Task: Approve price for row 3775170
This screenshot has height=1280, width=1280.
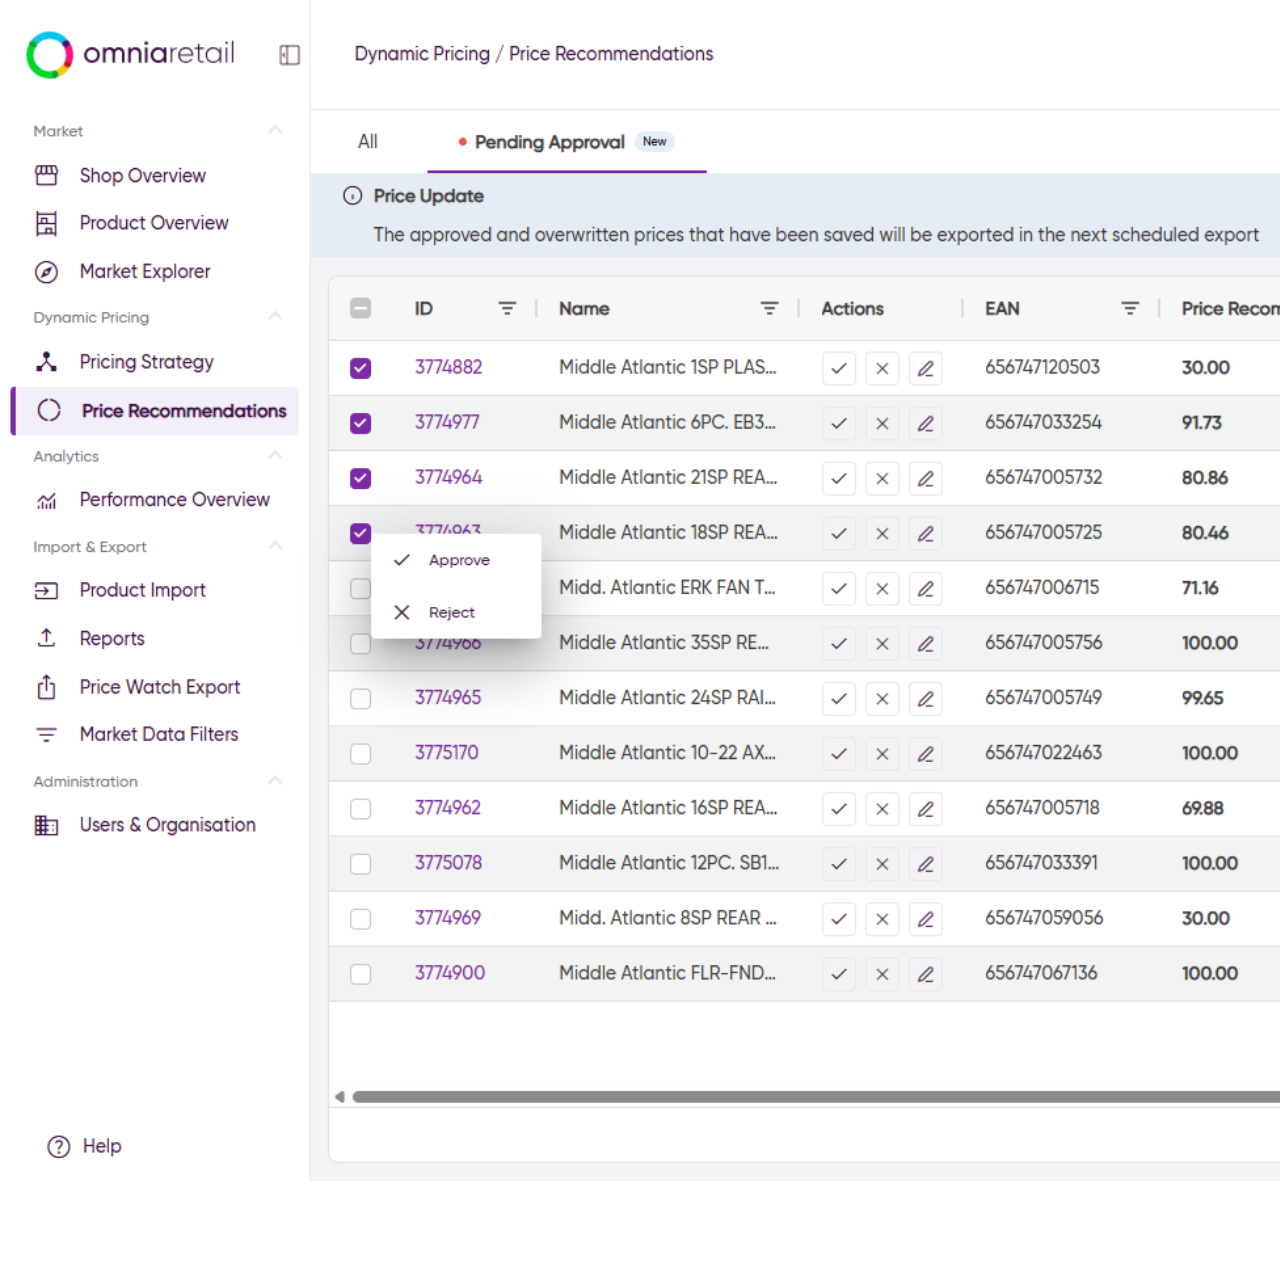Action: coord(839,753)
